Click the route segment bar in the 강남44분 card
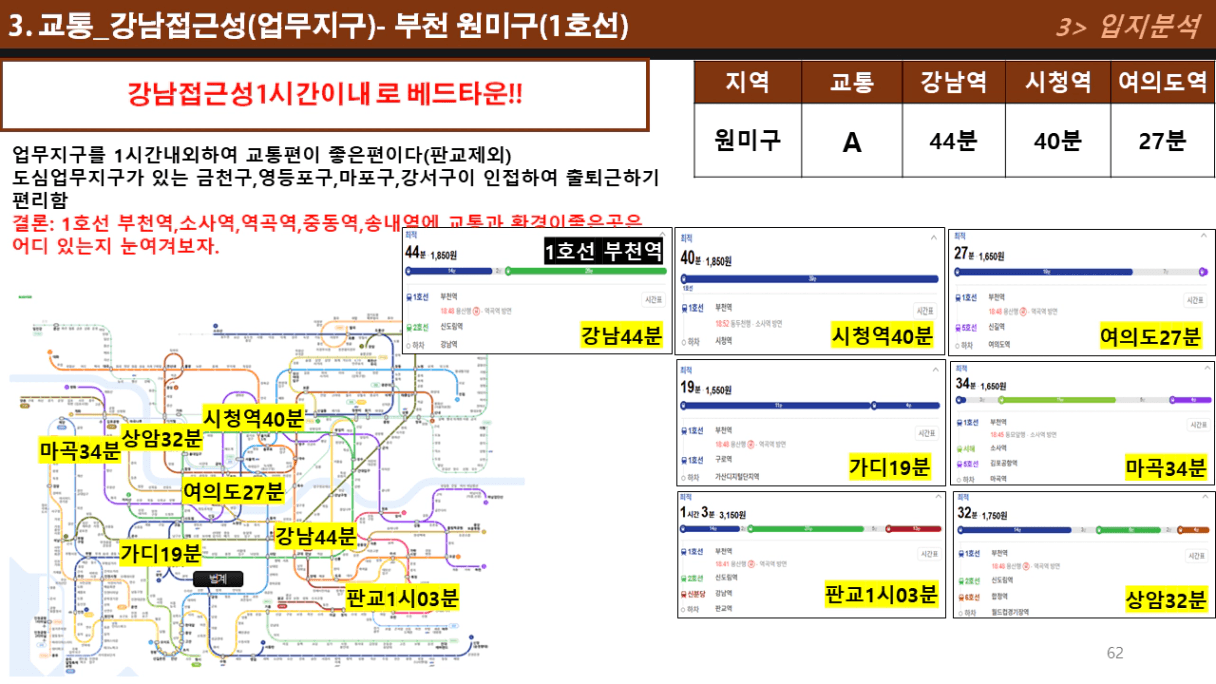 (535, 270)
